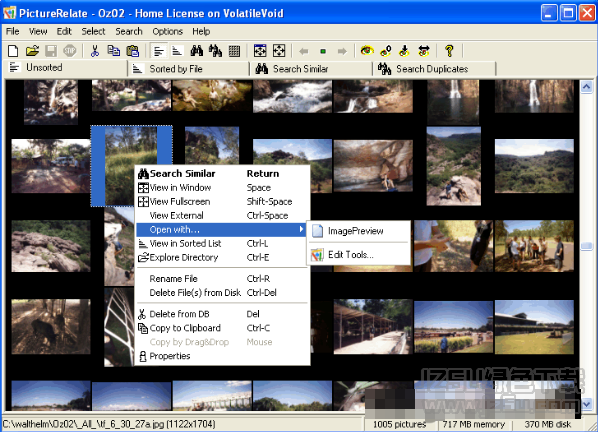Choose View in Sorted List
Screen dimensions: 598x432
(222, 243)
